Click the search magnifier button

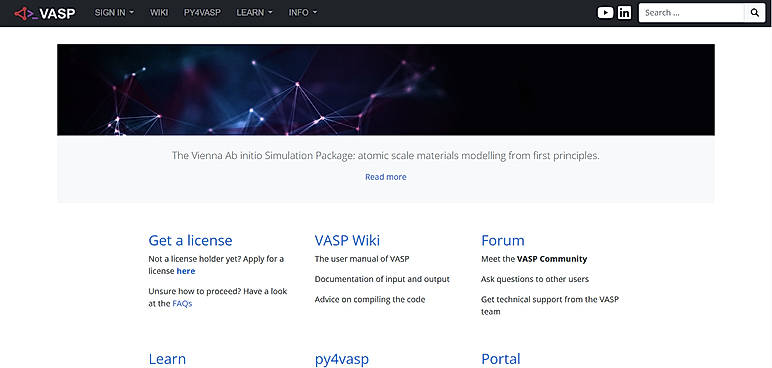click(754, 13)
